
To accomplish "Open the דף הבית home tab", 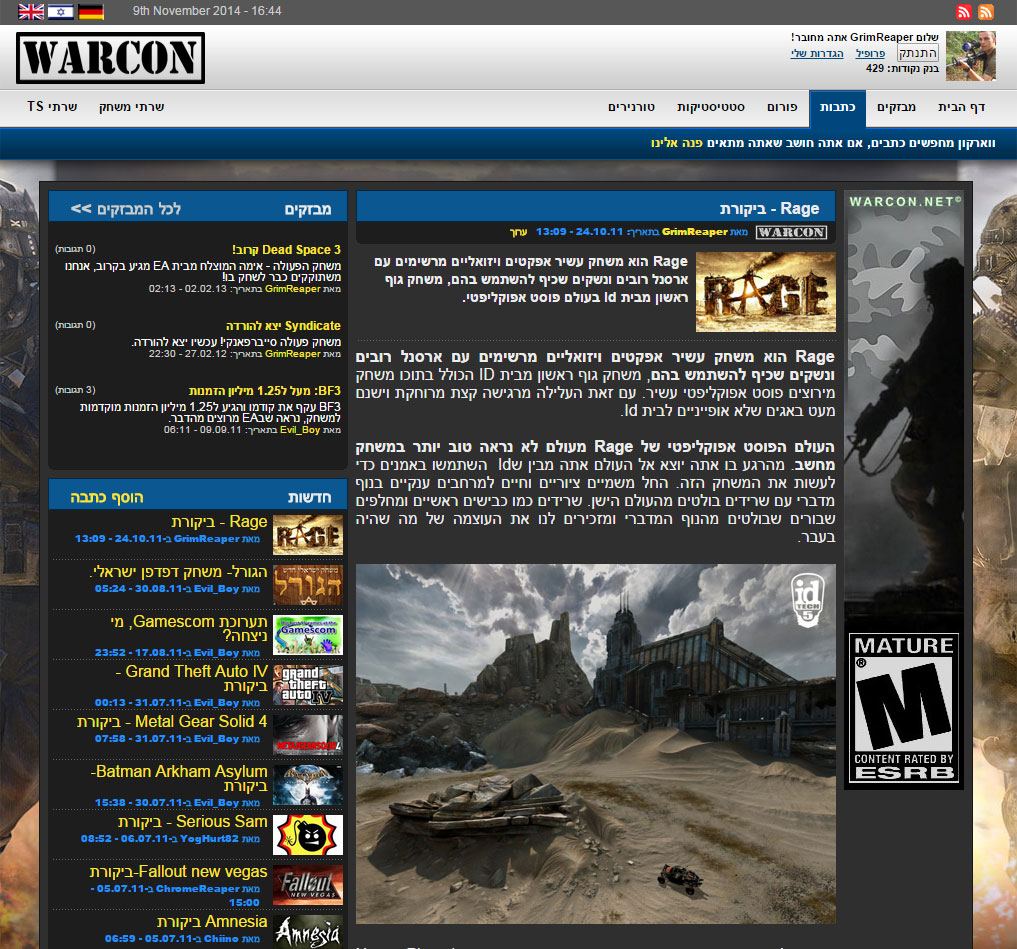I will coord(961,107).
